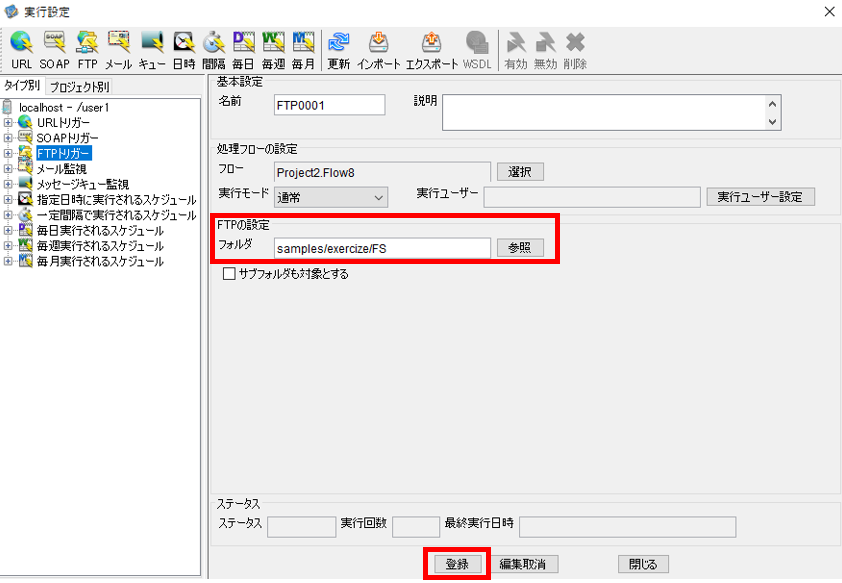This screenshot has width=842, height=583.
Task: Click the description box scroll down arrow
Action: [x=772, y=122]
